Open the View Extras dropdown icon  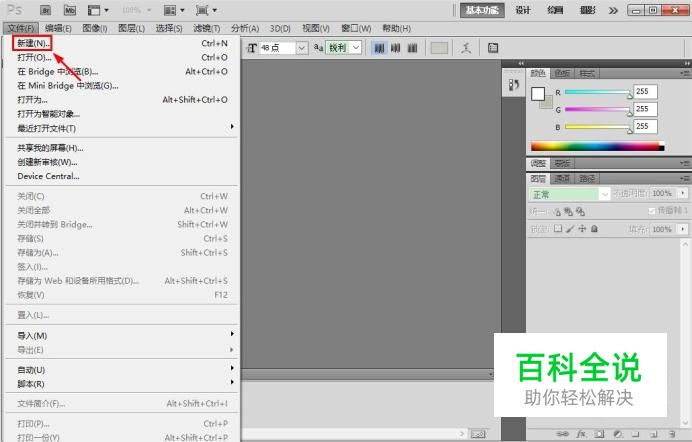98,10
